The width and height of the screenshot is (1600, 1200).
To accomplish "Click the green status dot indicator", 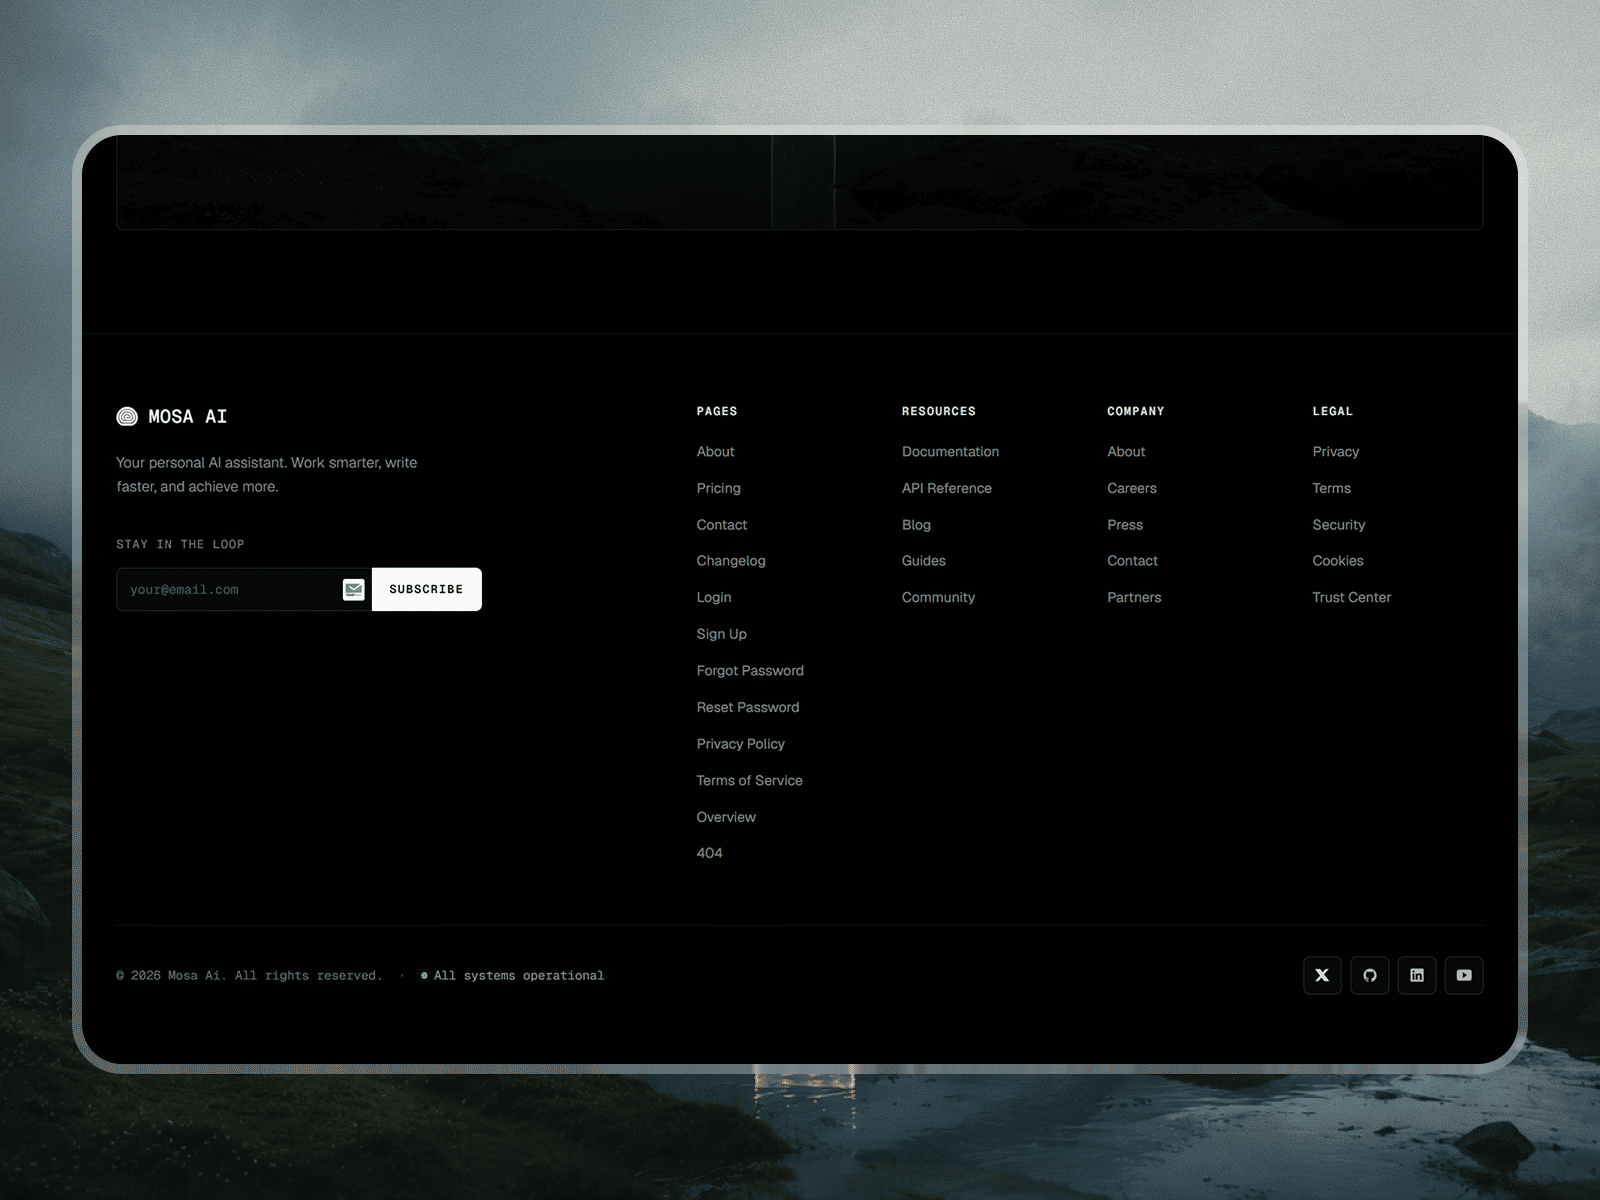I will [x=424, y=975].
